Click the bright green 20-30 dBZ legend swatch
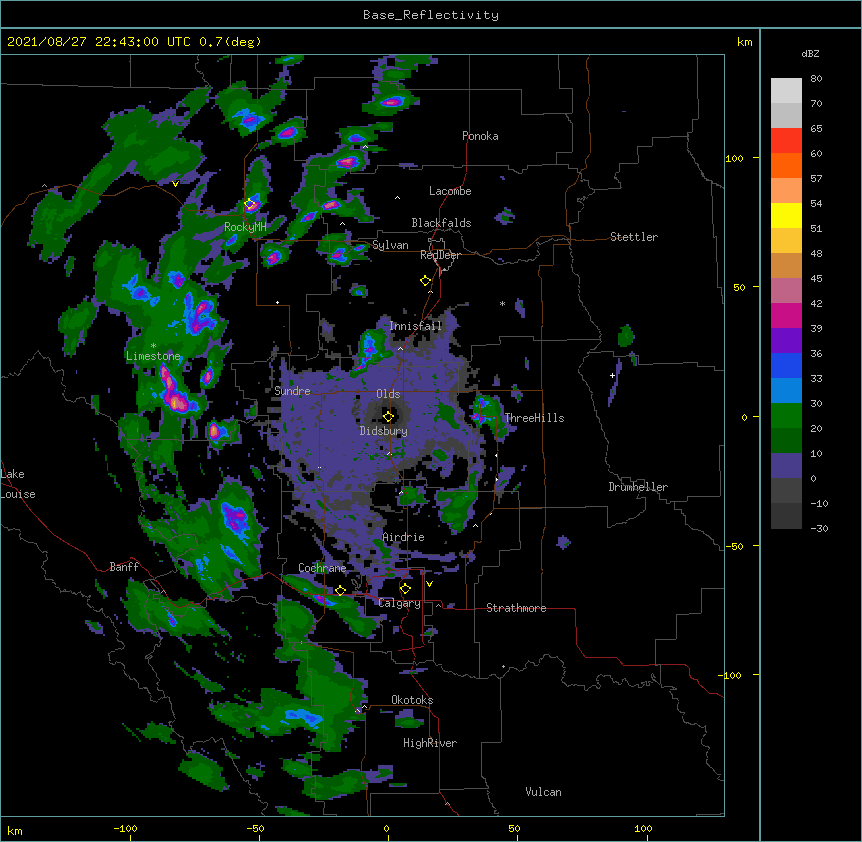This screenshot has width=862, height=842. (x=786, y=416)
